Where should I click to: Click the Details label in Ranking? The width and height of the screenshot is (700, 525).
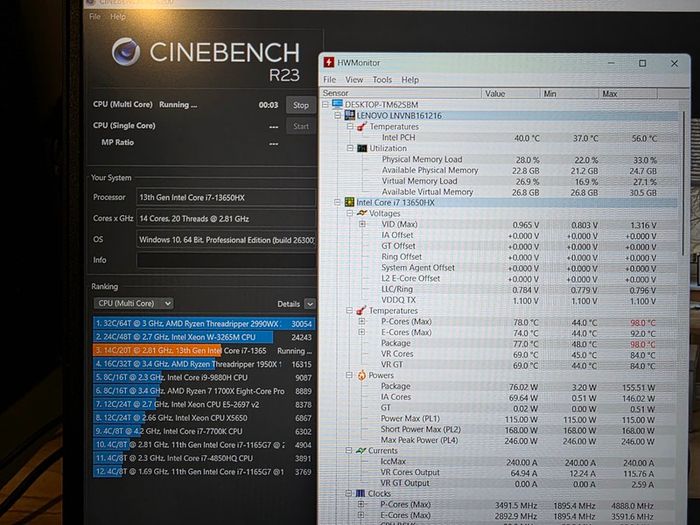click(x=288, y=304)
